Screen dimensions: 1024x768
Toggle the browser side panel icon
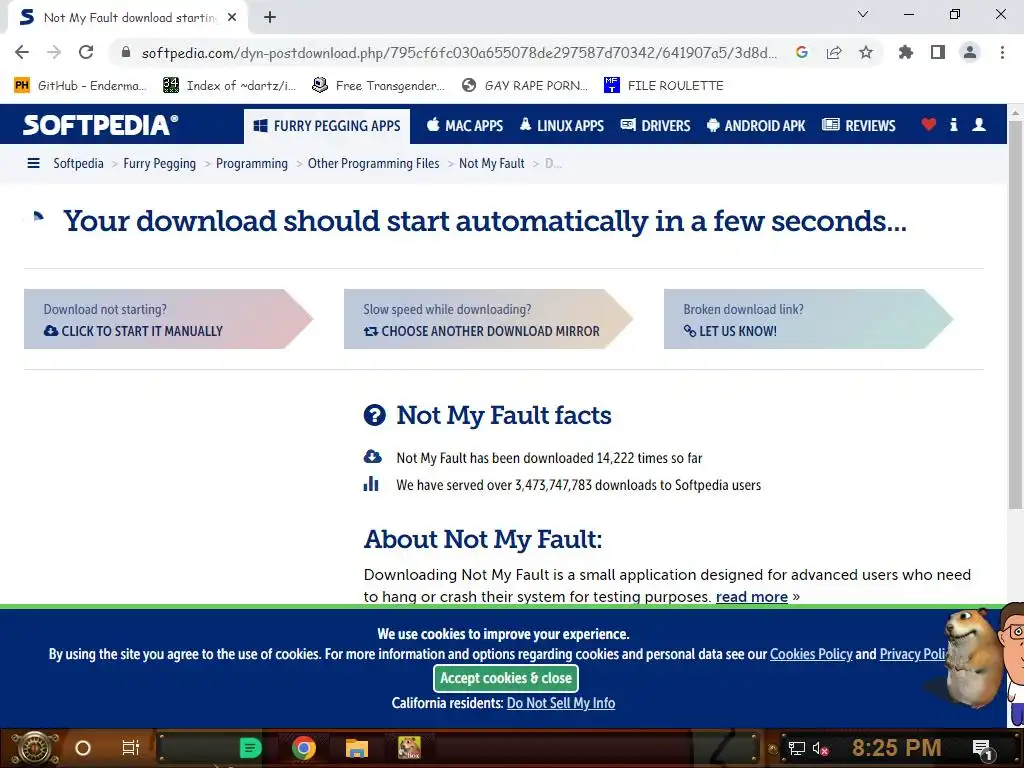(938, 52)
